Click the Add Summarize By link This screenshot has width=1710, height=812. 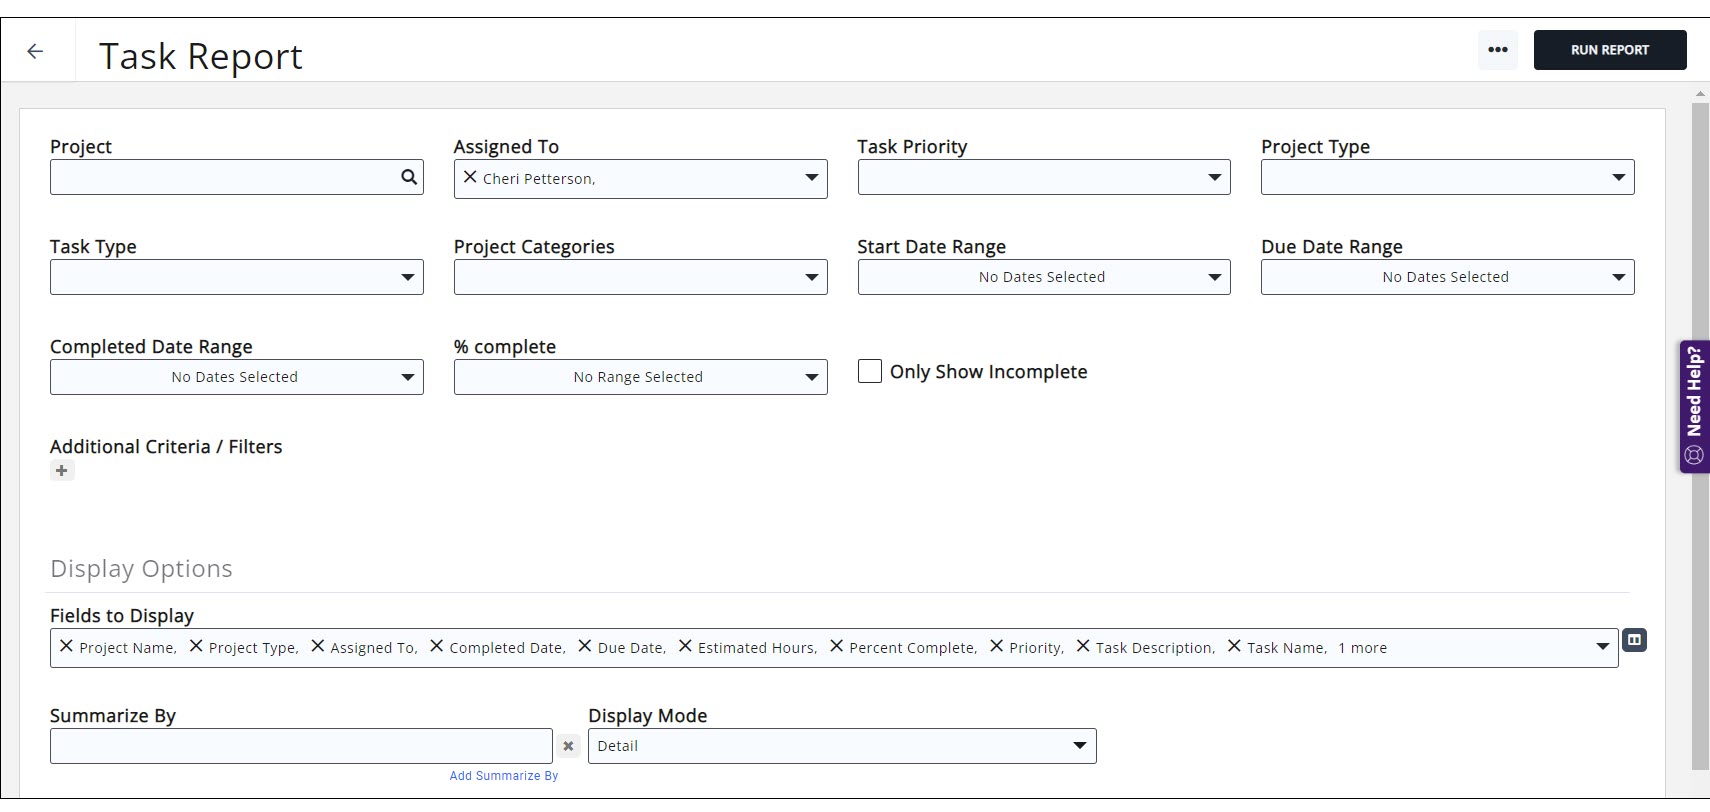coord(504,776)
